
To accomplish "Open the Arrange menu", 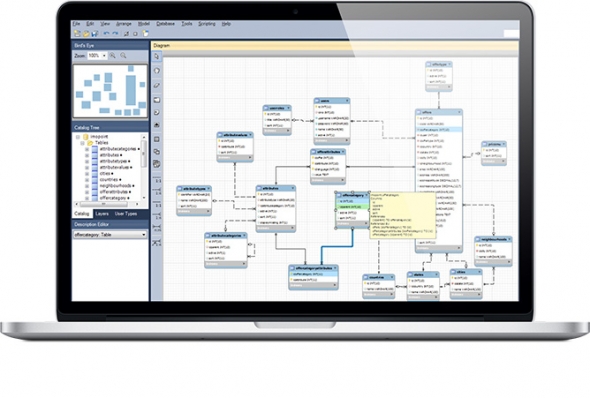I will tap(123, 24).
